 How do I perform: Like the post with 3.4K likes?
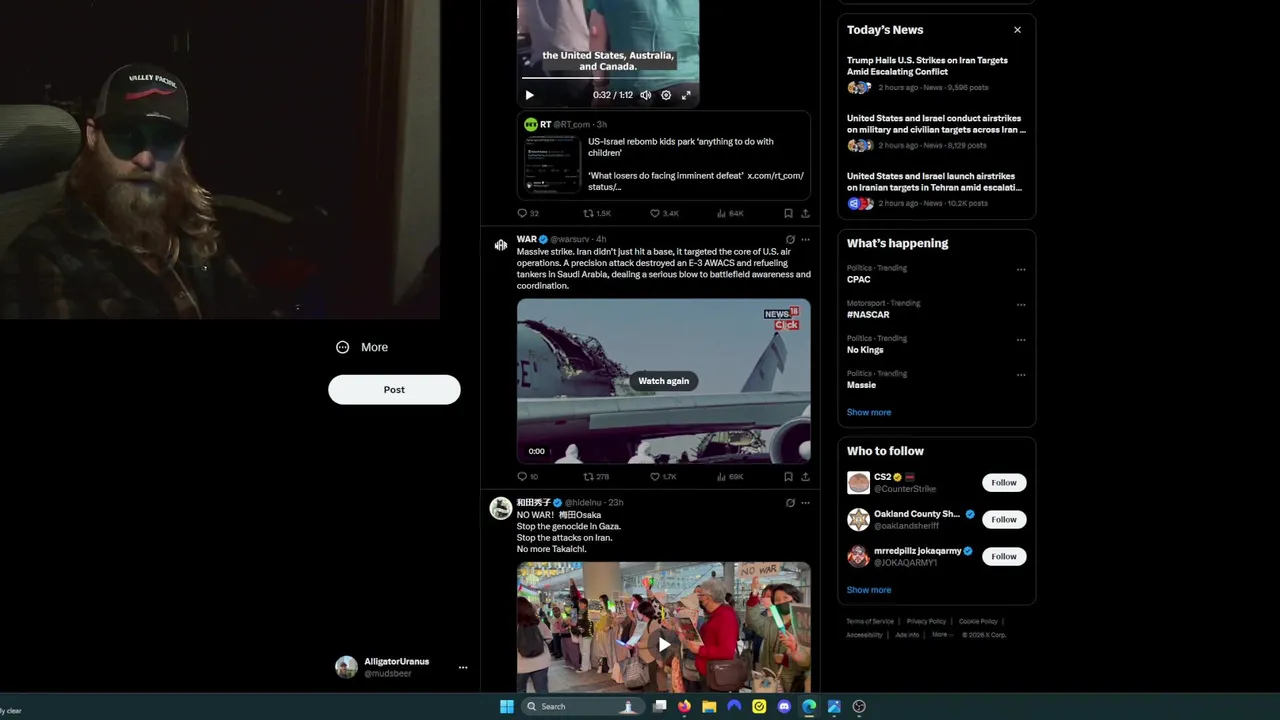(x=664, y=213)
